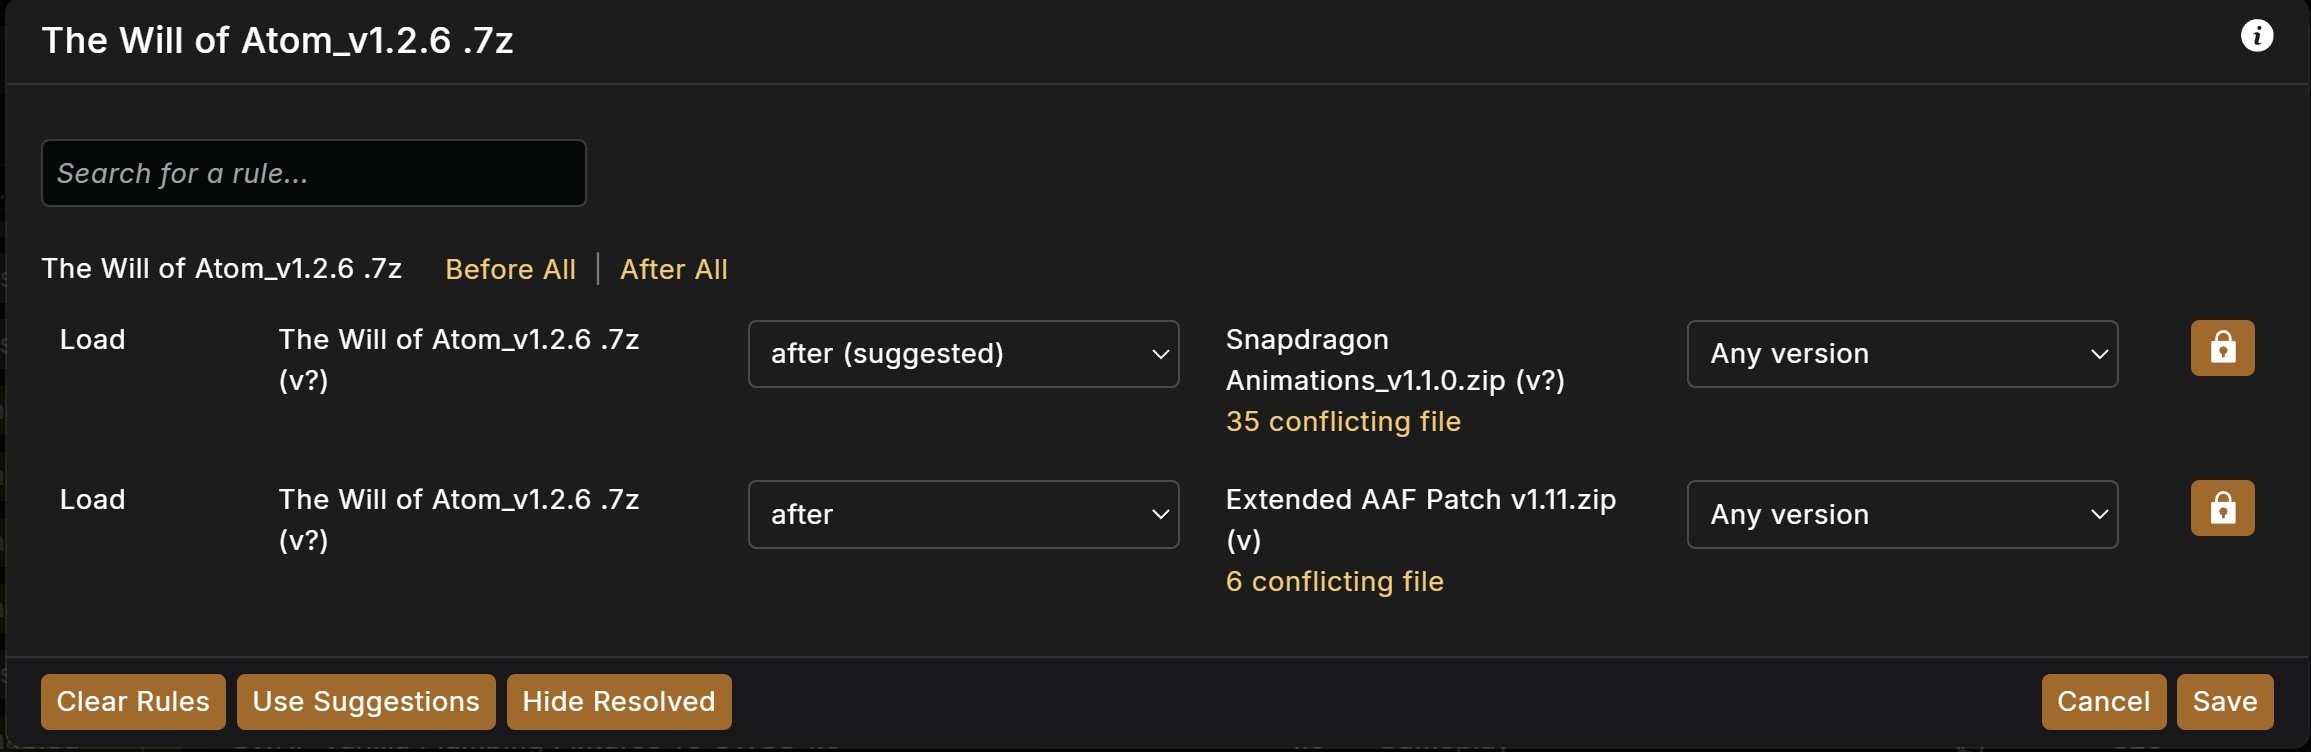Open the 'after' dropdown for Extended AAF Patch
The height and width of the screenshot is (752, 2311).
point(963,514)
